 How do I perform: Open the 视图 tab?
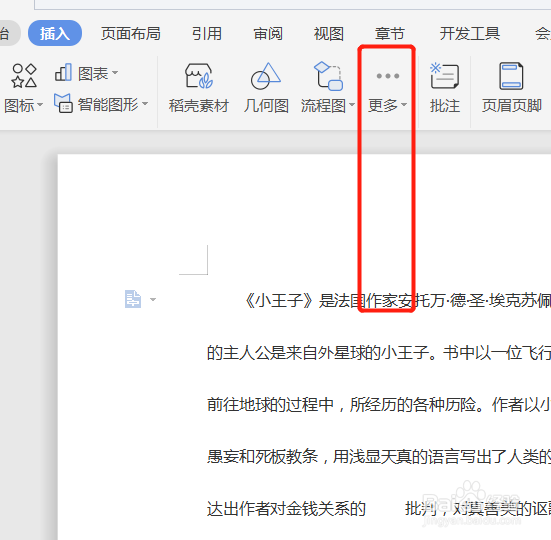[329, 34]
